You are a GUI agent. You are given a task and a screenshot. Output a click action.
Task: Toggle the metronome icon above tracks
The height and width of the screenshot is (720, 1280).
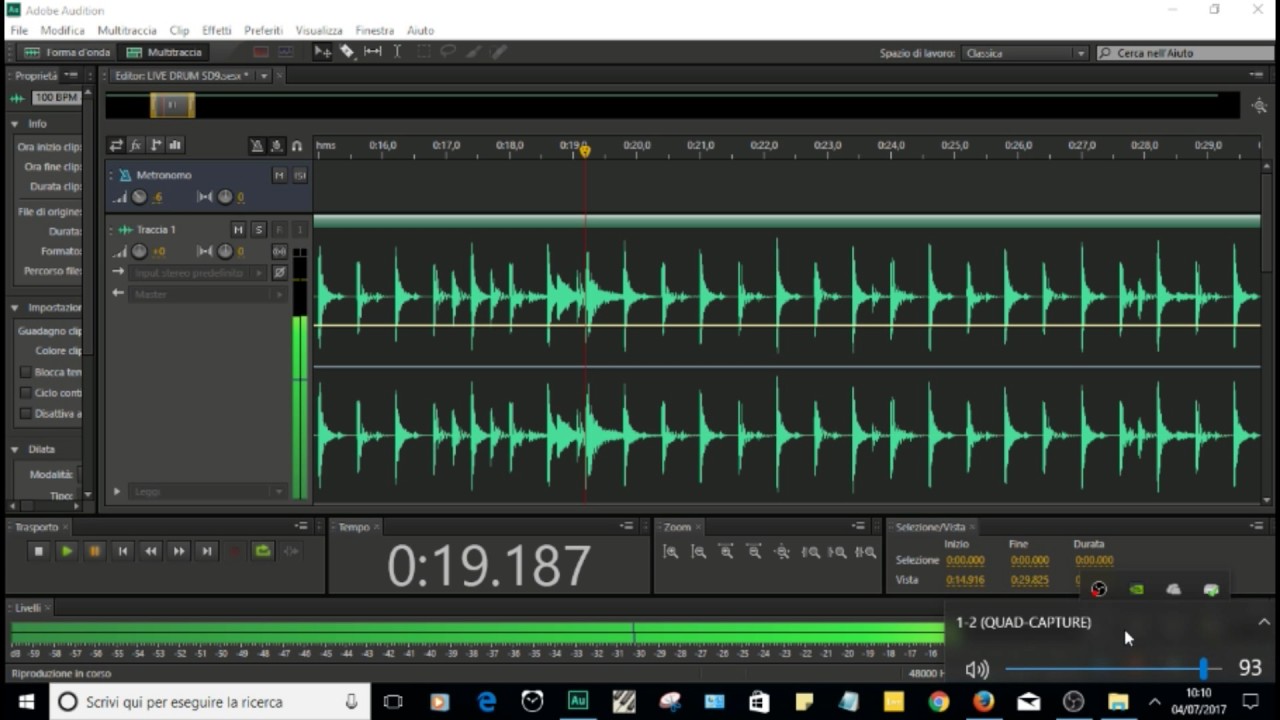pos(257,146)
